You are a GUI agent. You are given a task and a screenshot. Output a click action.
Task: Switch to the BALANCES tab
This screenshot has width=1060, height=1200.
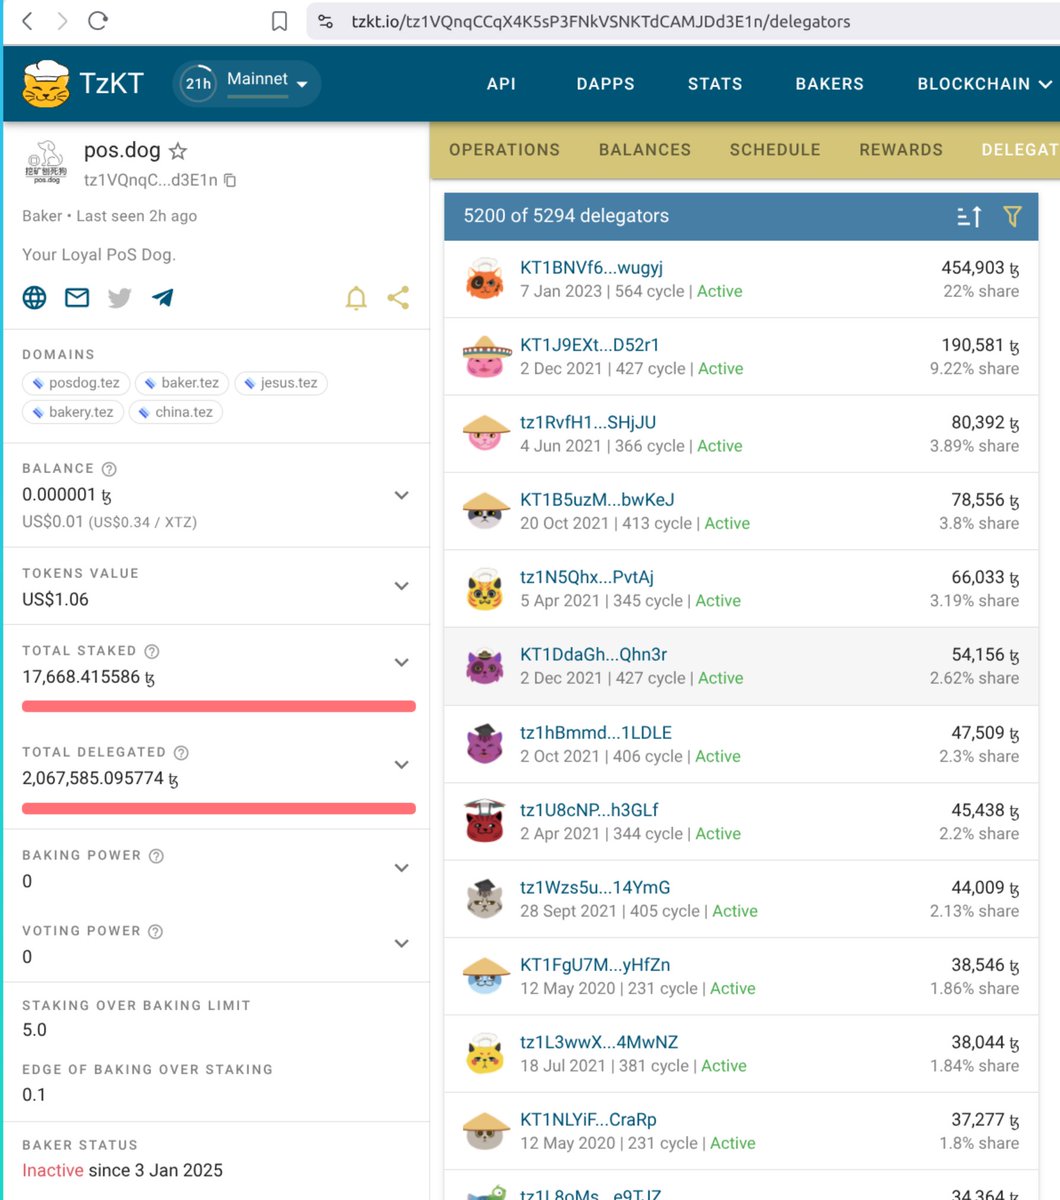click(645, 150)
